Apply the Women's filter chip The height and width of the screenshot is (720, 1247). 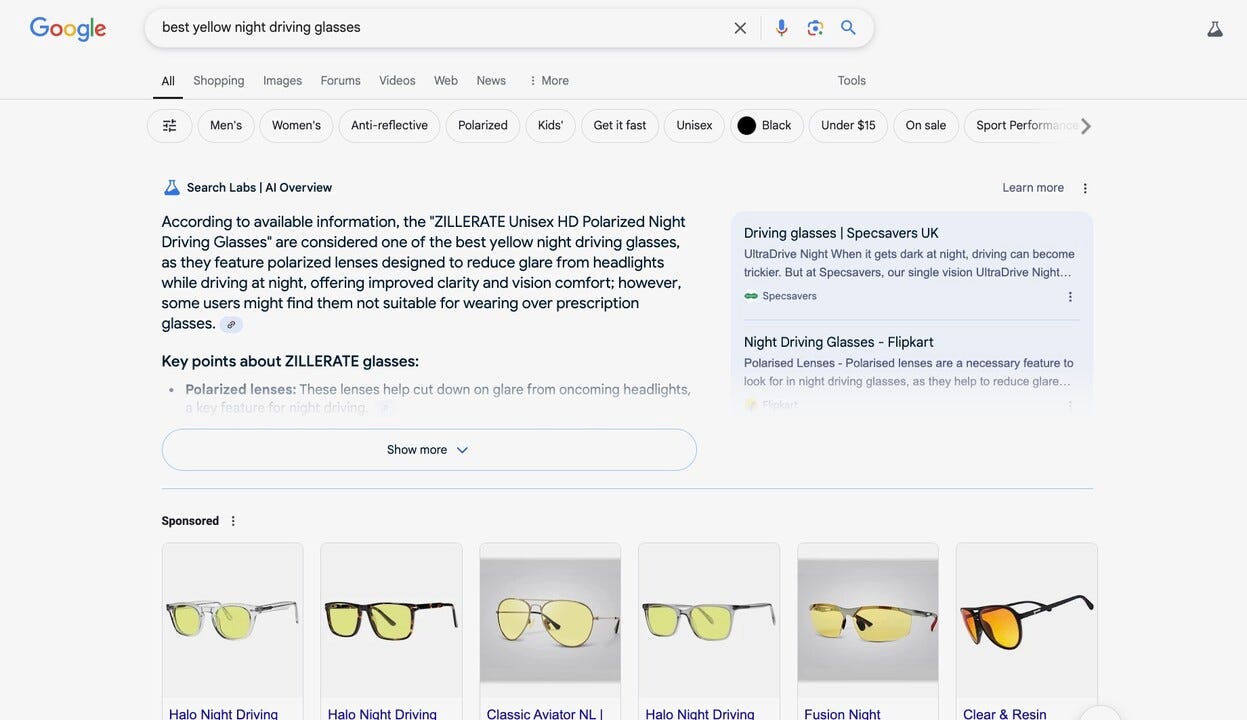296,126
